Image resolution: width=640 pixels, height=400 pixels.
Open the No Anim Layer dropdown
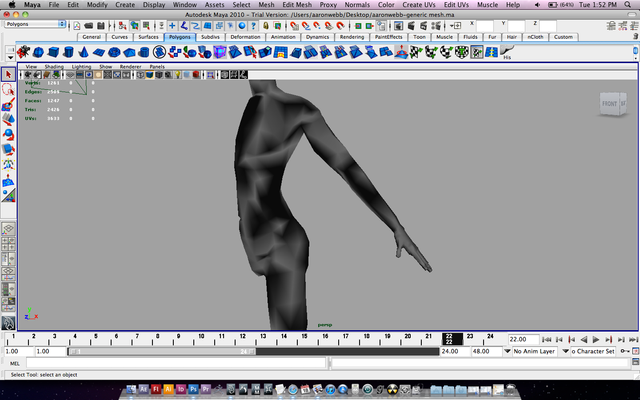tap(534, 352)
